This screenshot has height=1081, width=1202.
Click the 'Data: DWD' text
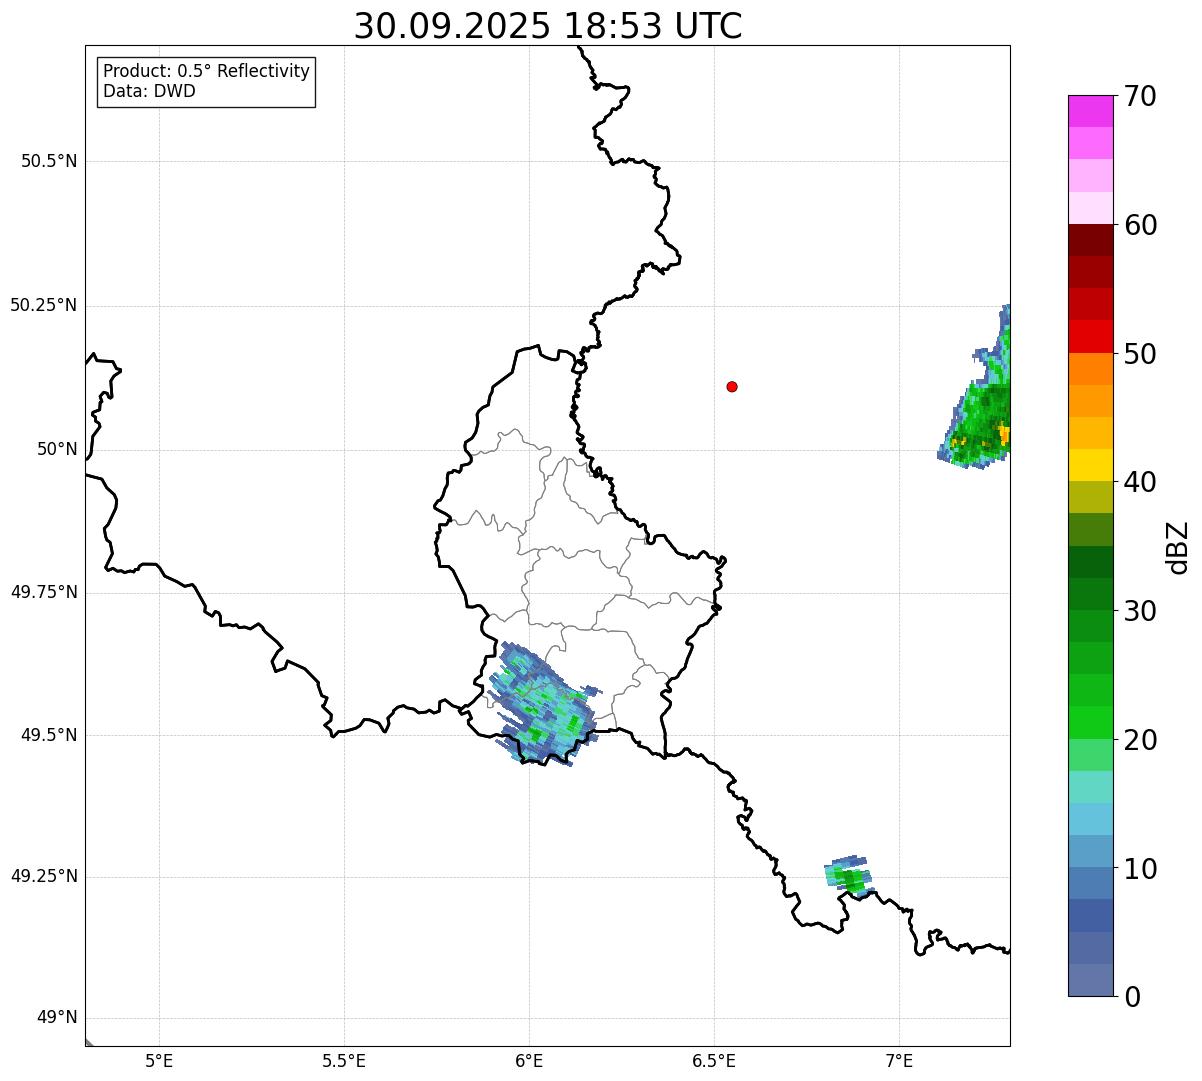149,91
